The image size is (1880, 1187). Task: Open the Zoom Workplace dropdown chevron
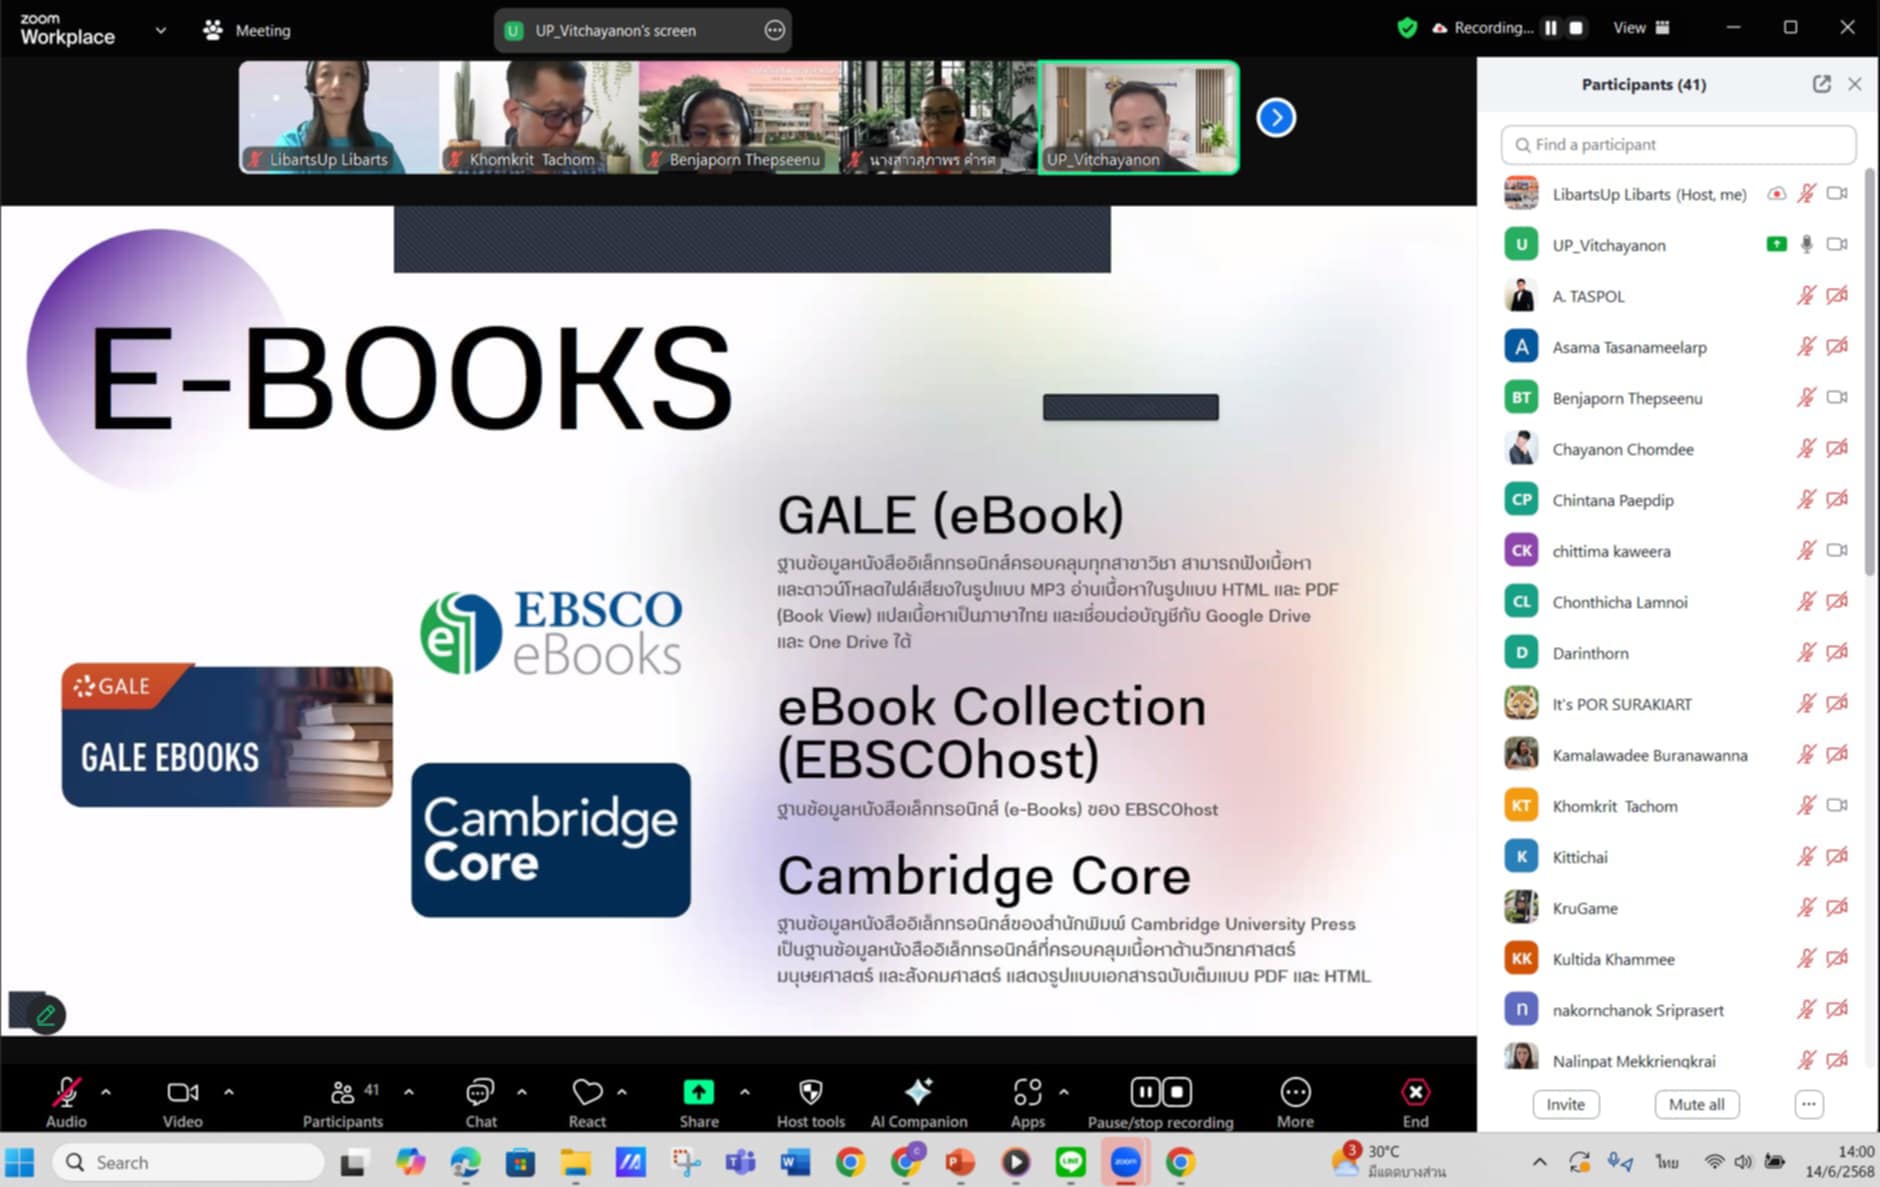160,30
